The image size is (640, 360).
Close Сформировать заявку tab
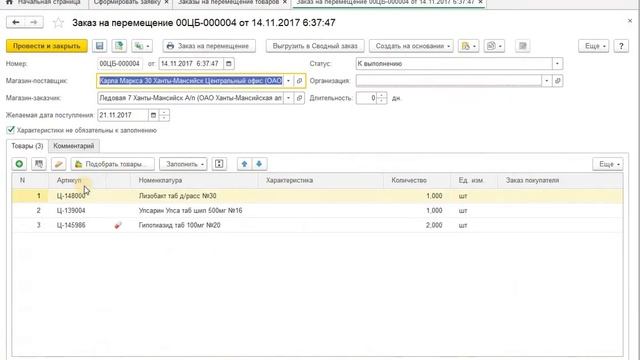167,2
